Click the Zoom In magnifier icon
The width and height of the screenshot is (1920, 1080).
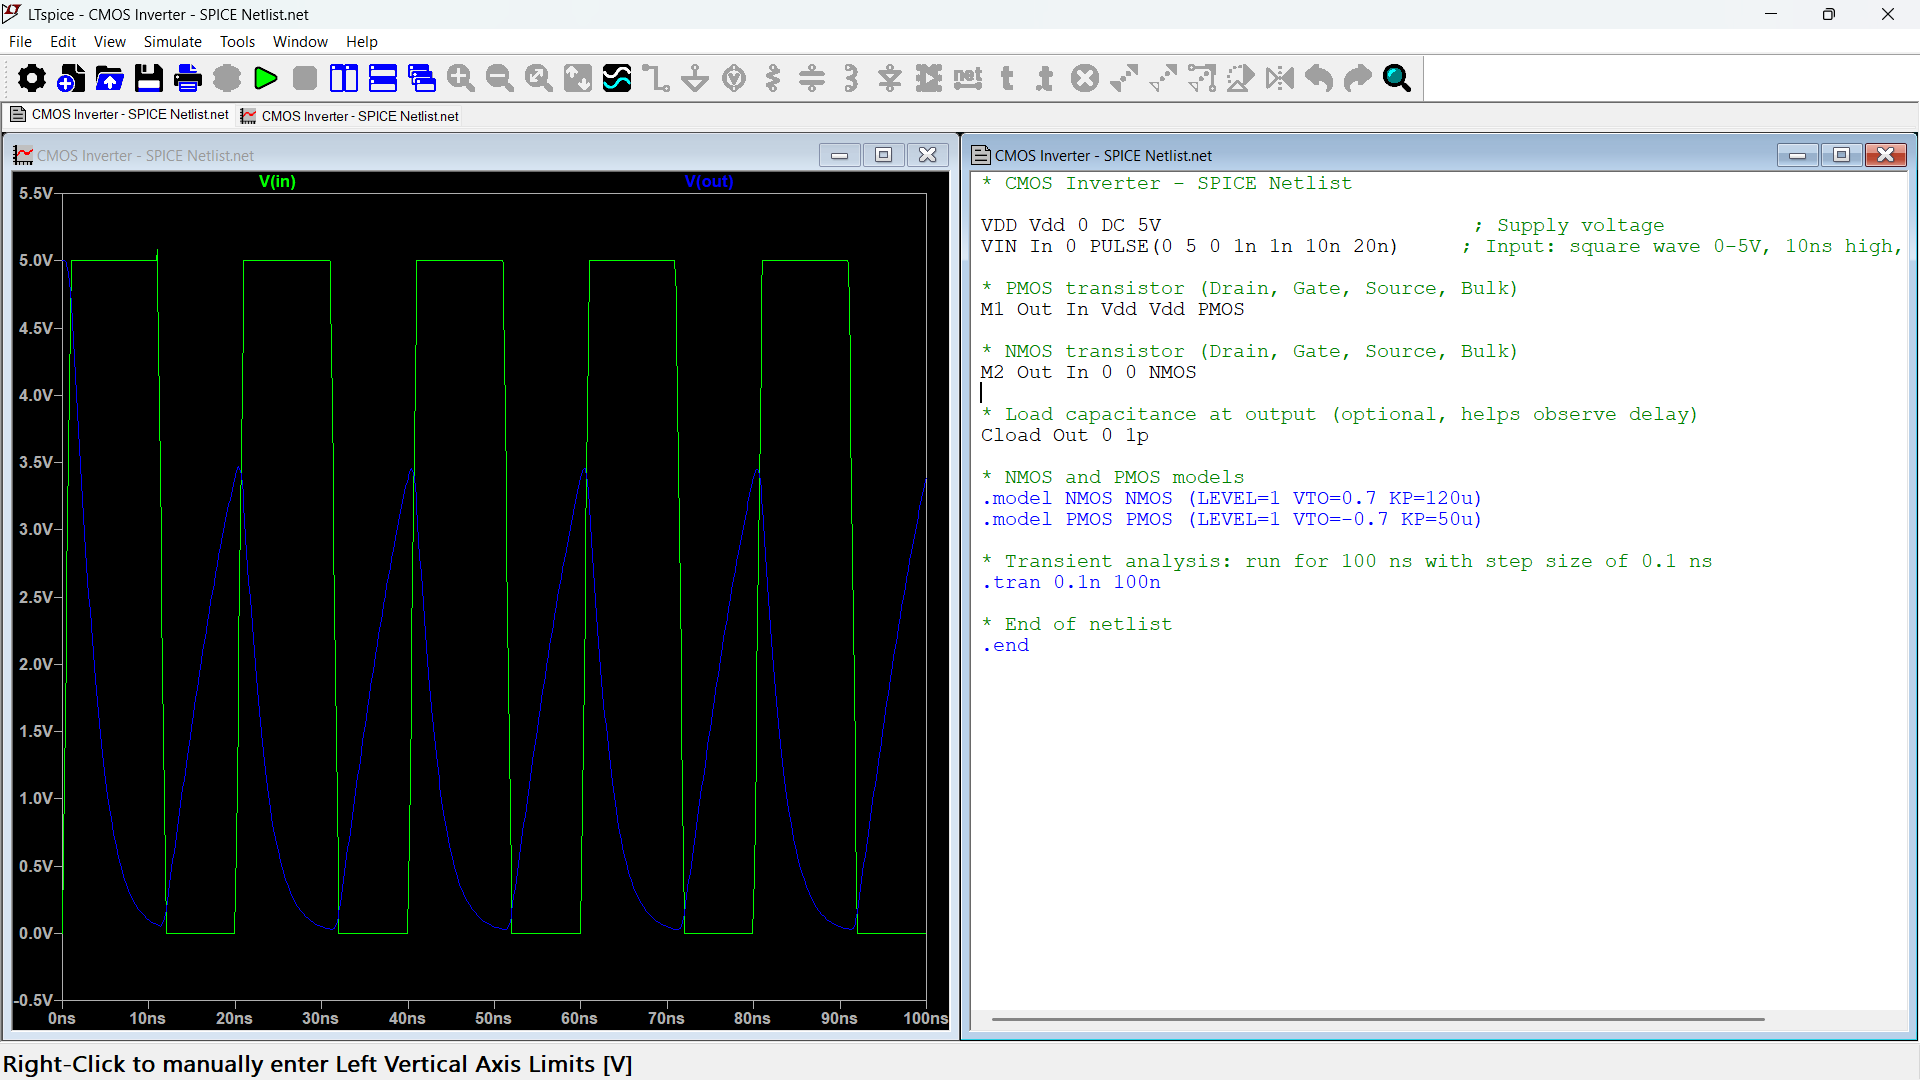[461, 78]
